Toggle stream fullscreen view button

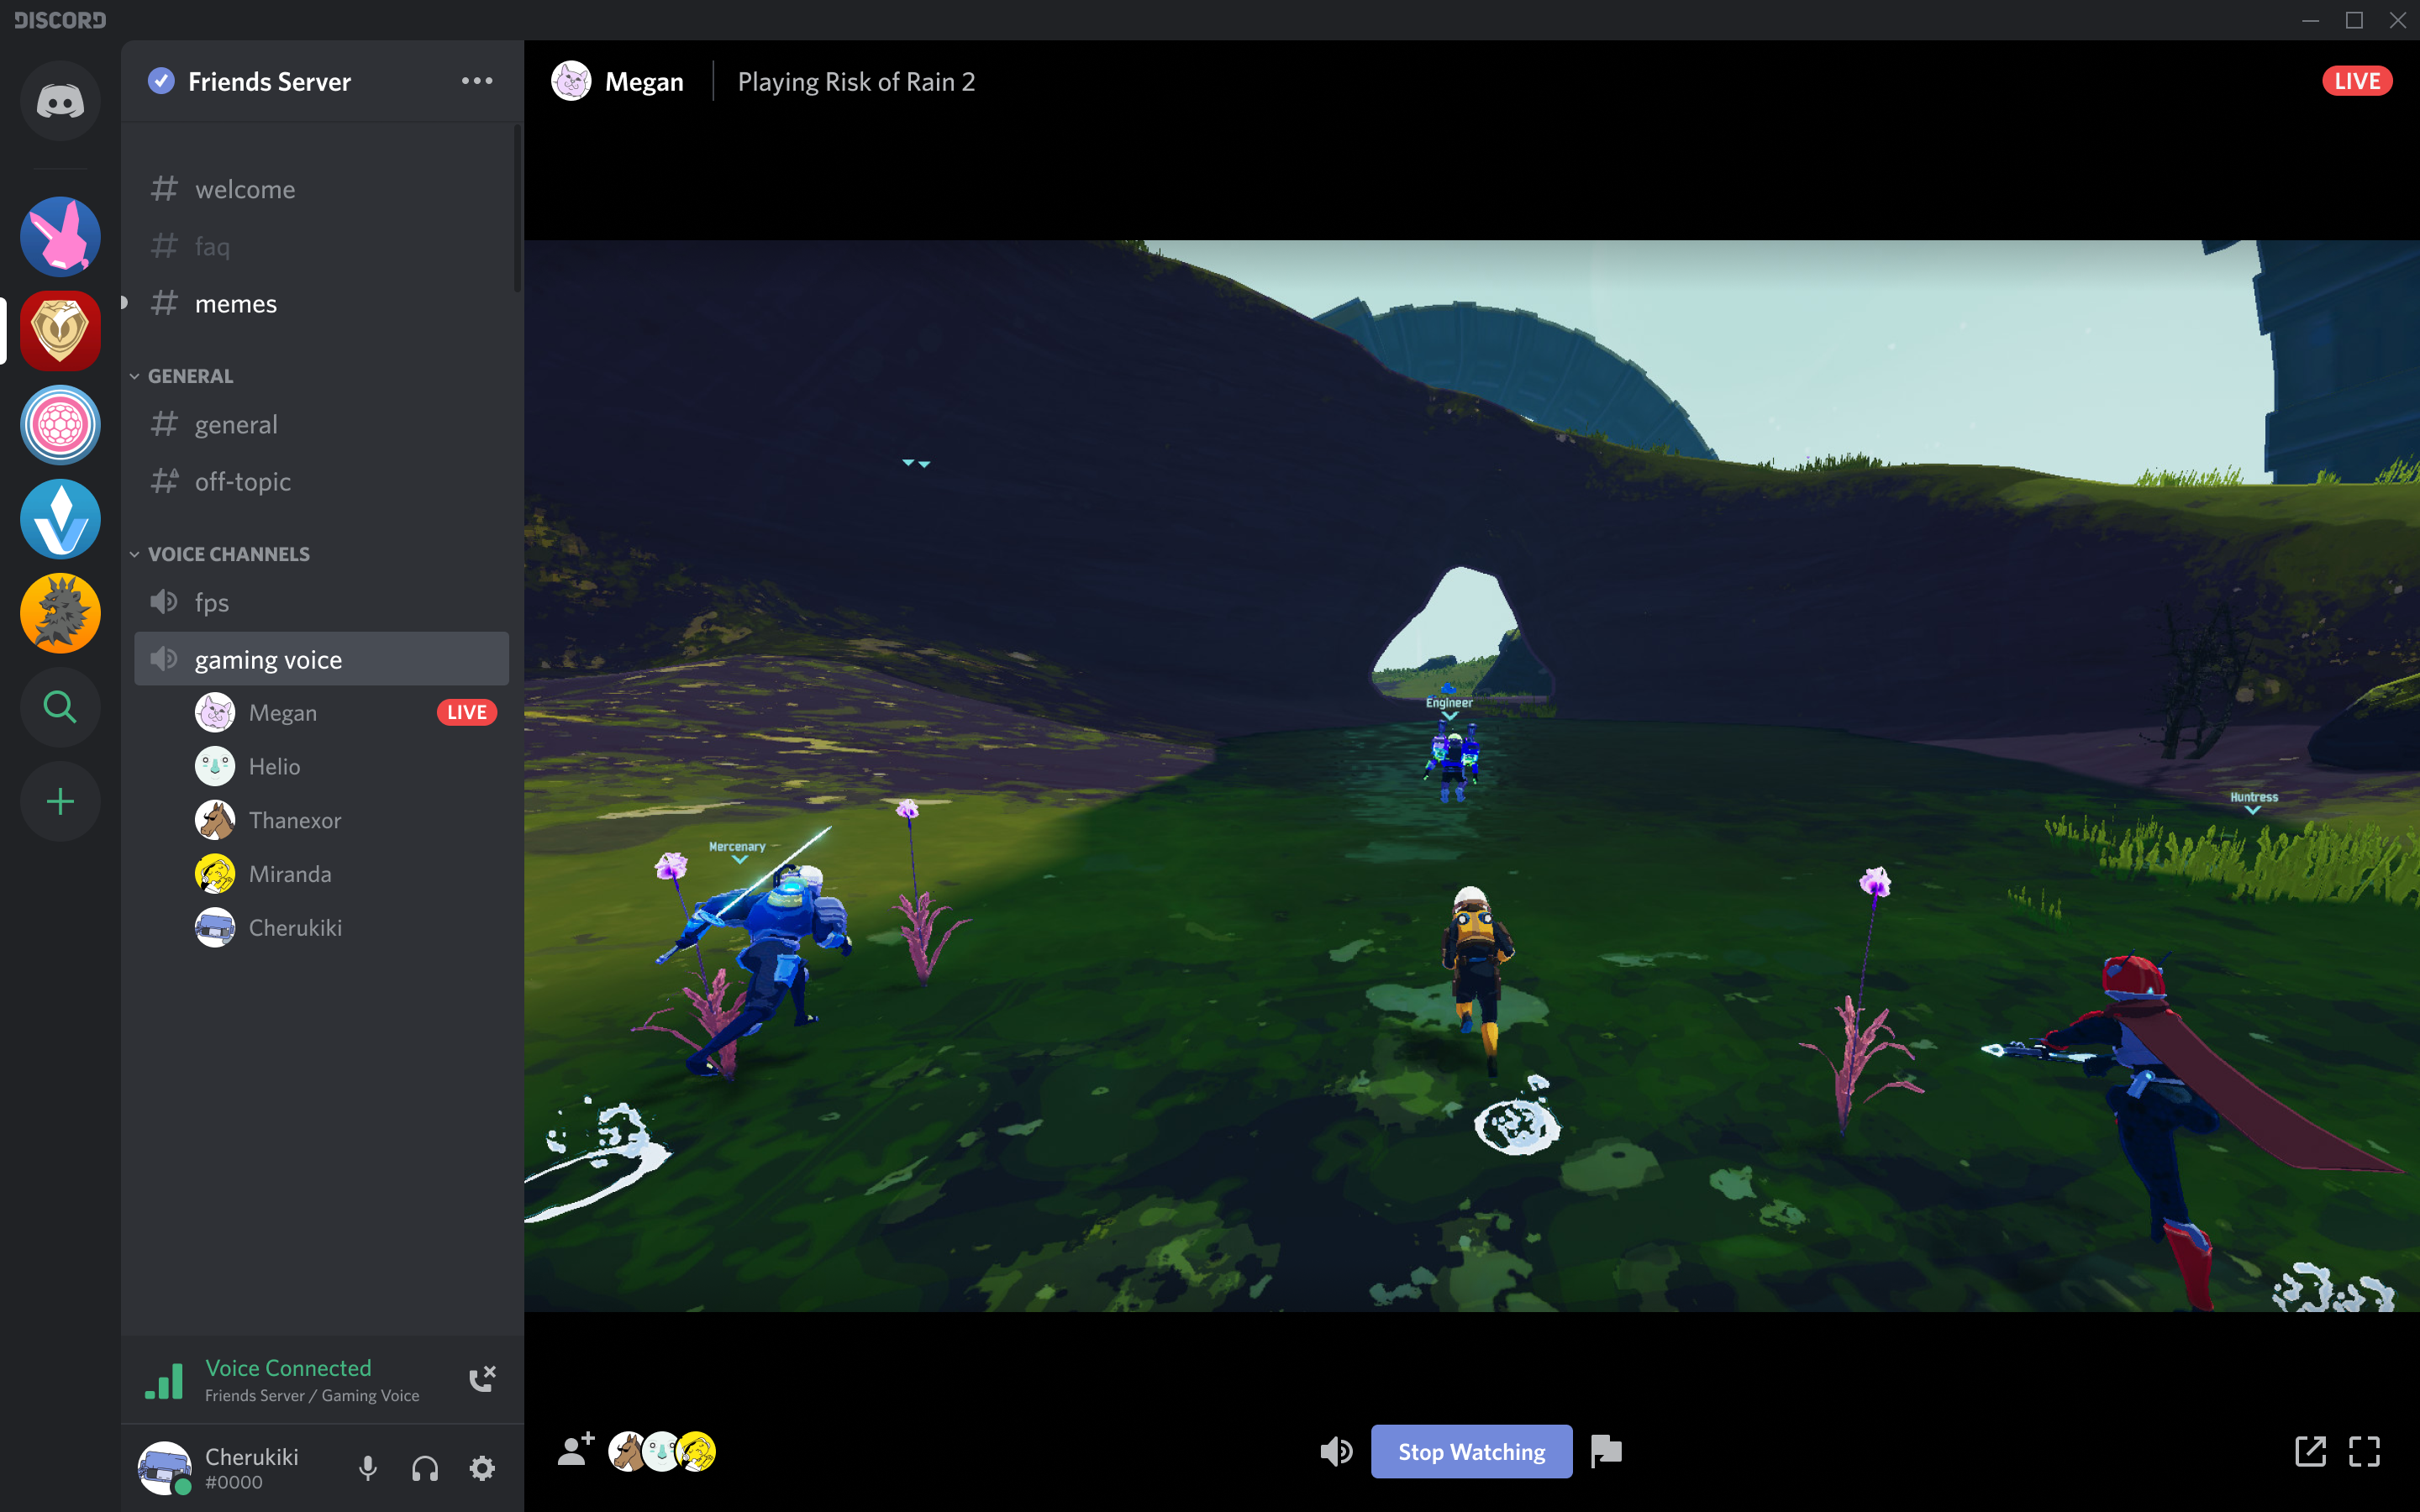tap(2365, 1451)
